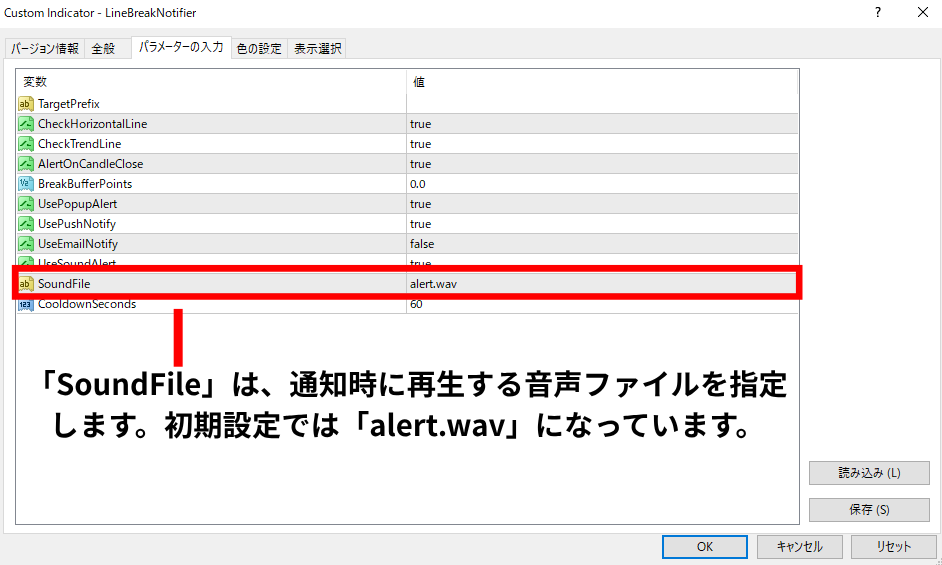
Task: Open the バージョン情報 tab
Action: [45, 49]
